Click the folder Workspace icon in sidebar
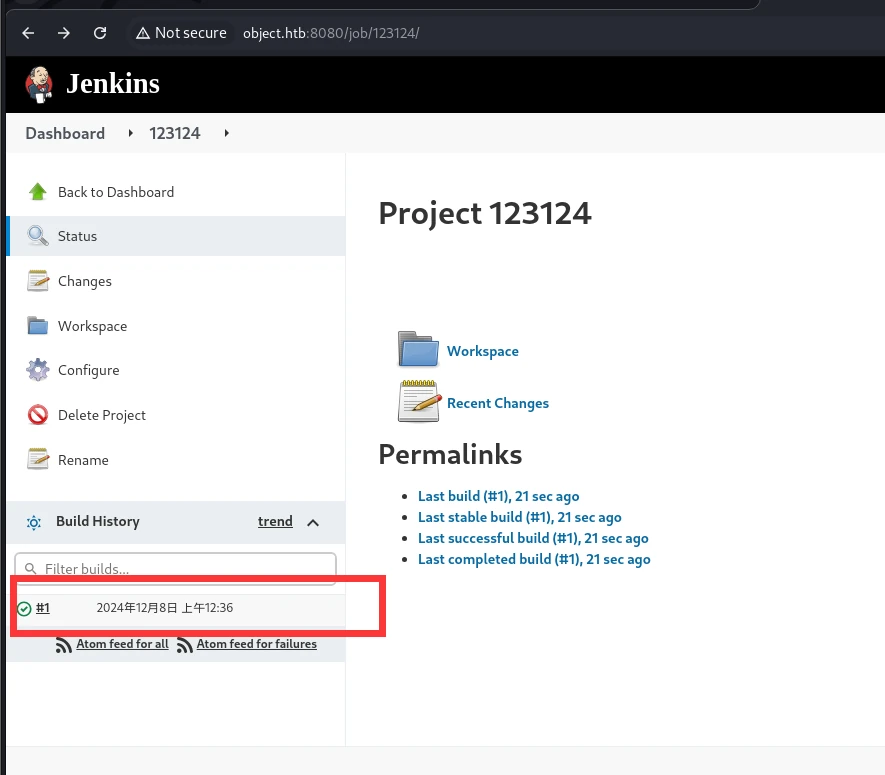 38,326
